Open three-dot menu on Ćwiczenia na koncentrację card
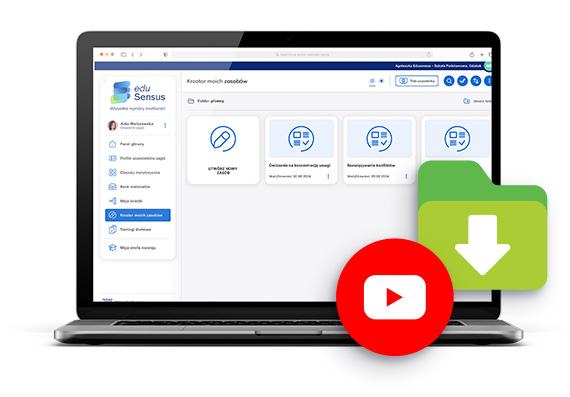This screenshot has height=397, width=570. [x=328, y=176]
